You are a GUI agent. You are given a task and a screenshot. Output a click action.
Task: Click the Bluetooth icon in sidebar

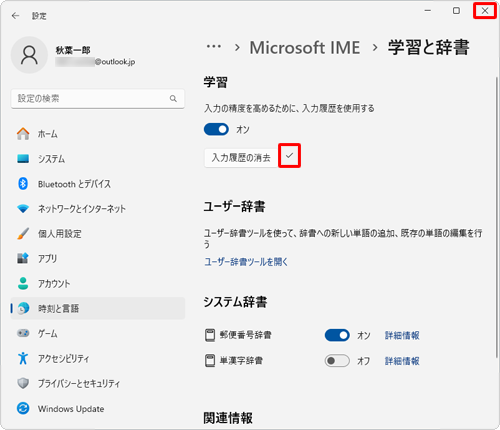click(x=23, y=184)
